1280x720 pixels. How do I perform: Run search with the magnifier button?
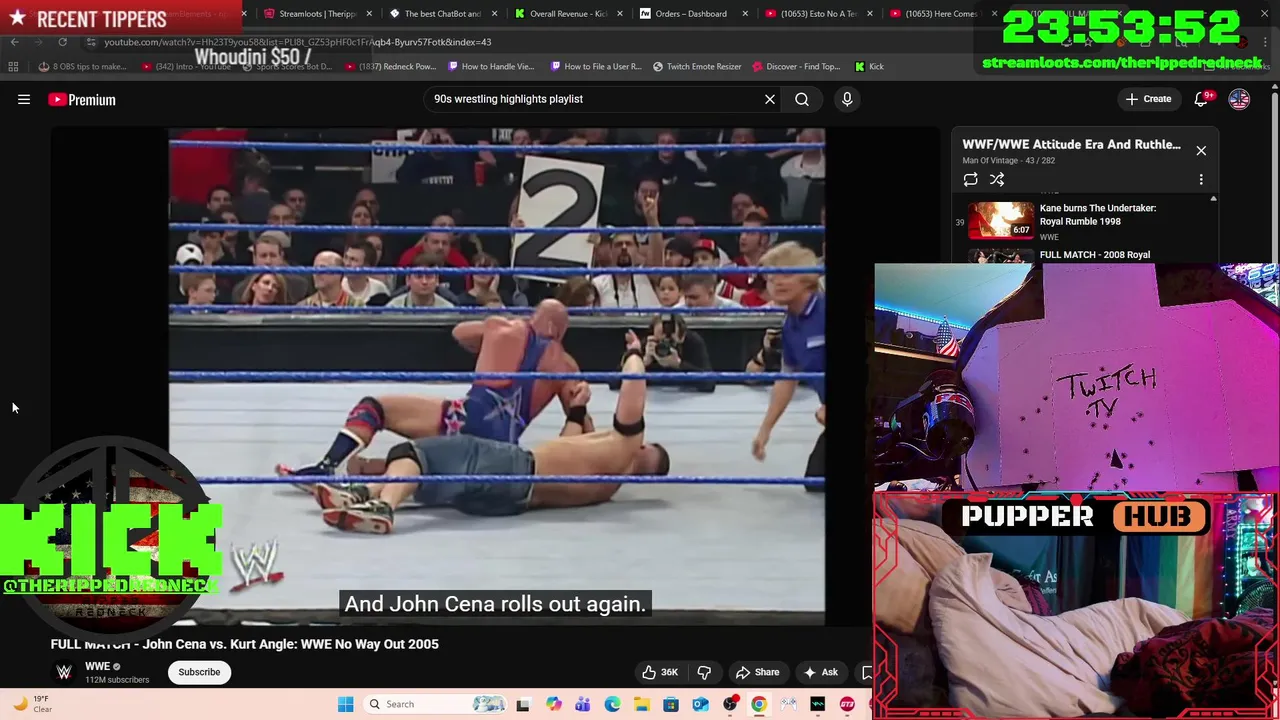[802, 99]
